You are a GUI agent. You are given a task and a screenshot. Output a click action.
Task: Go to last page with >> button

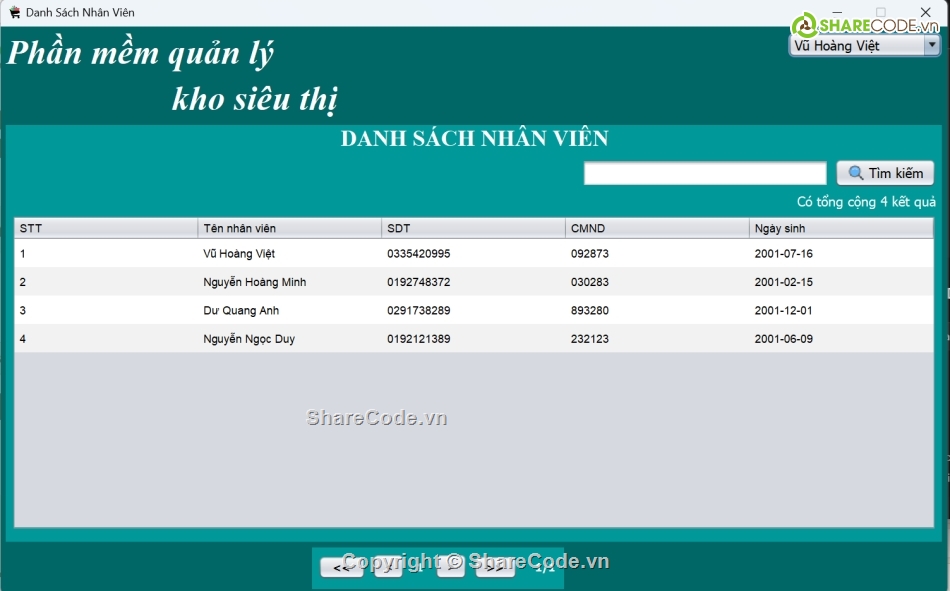(x=495, y=567)
